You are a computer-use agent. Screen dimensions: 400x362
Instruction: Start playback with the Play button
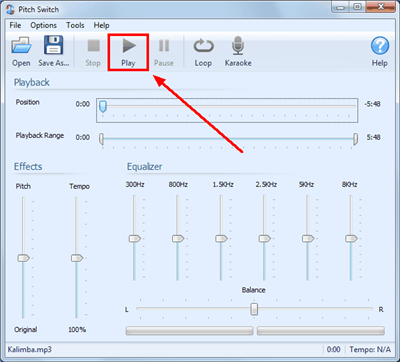tap(128, 52)
